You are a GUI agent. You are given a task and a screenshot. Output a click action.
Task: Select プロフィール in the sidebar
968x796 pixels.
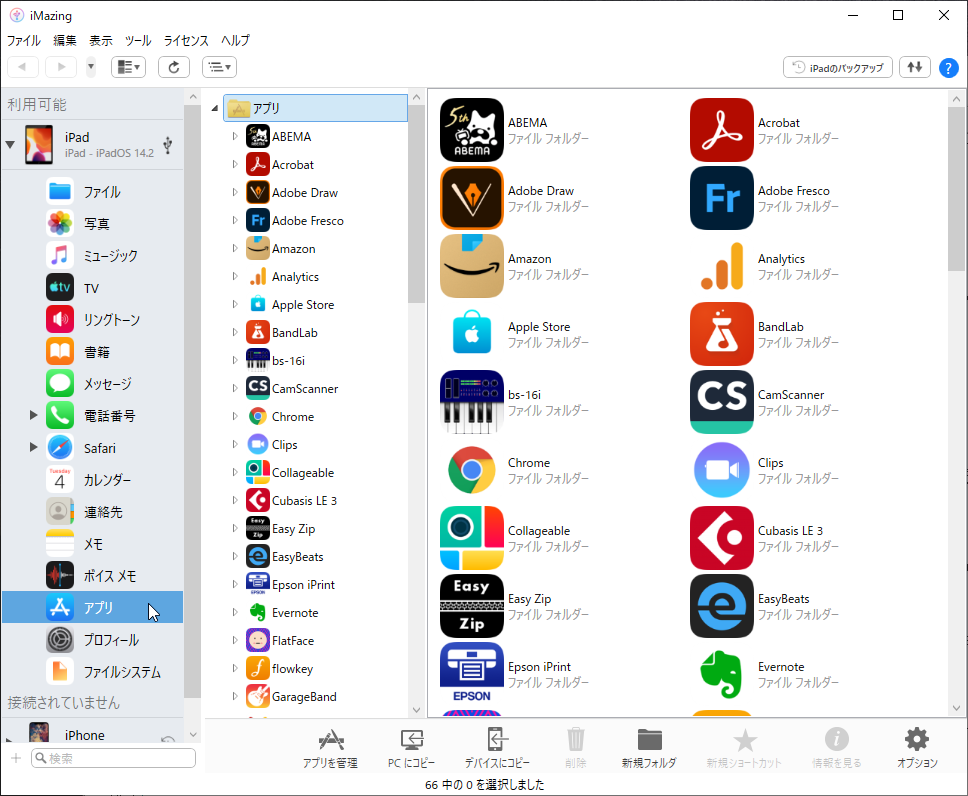[x=93, y=640]
